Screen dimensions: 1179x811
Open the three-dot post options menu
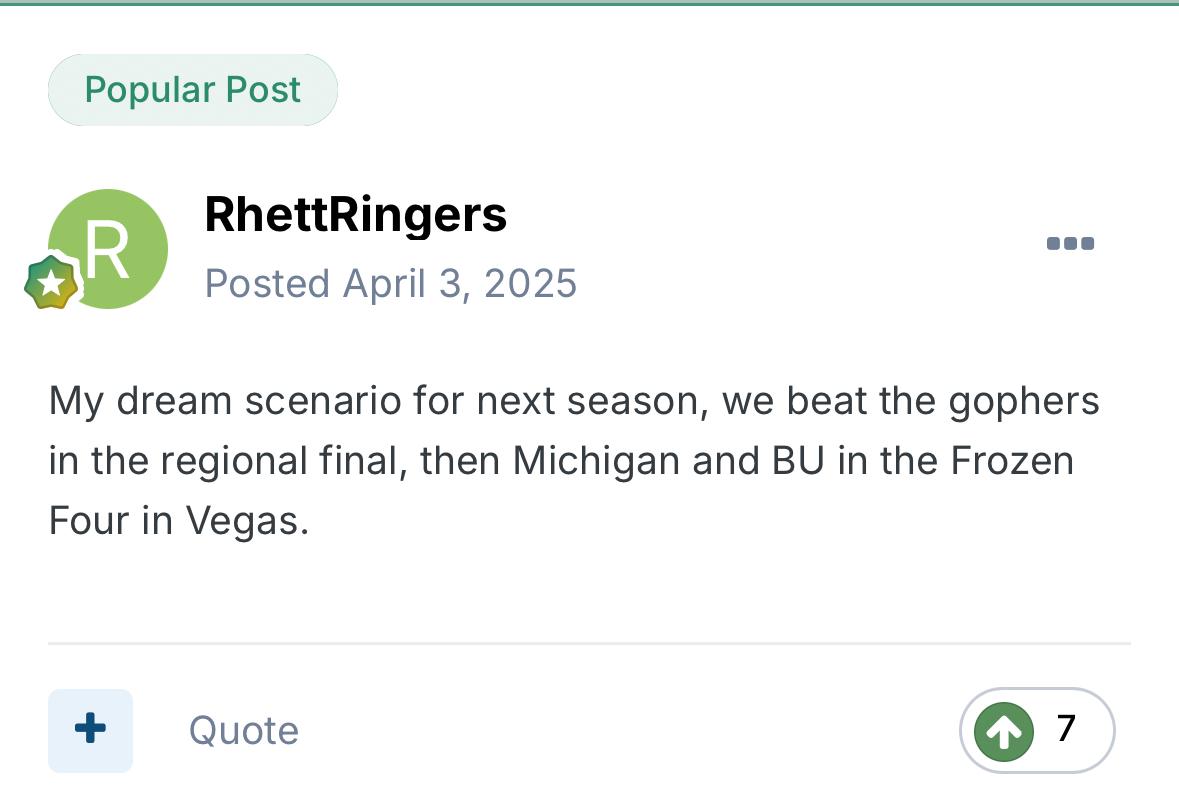tap(1070, 243)
